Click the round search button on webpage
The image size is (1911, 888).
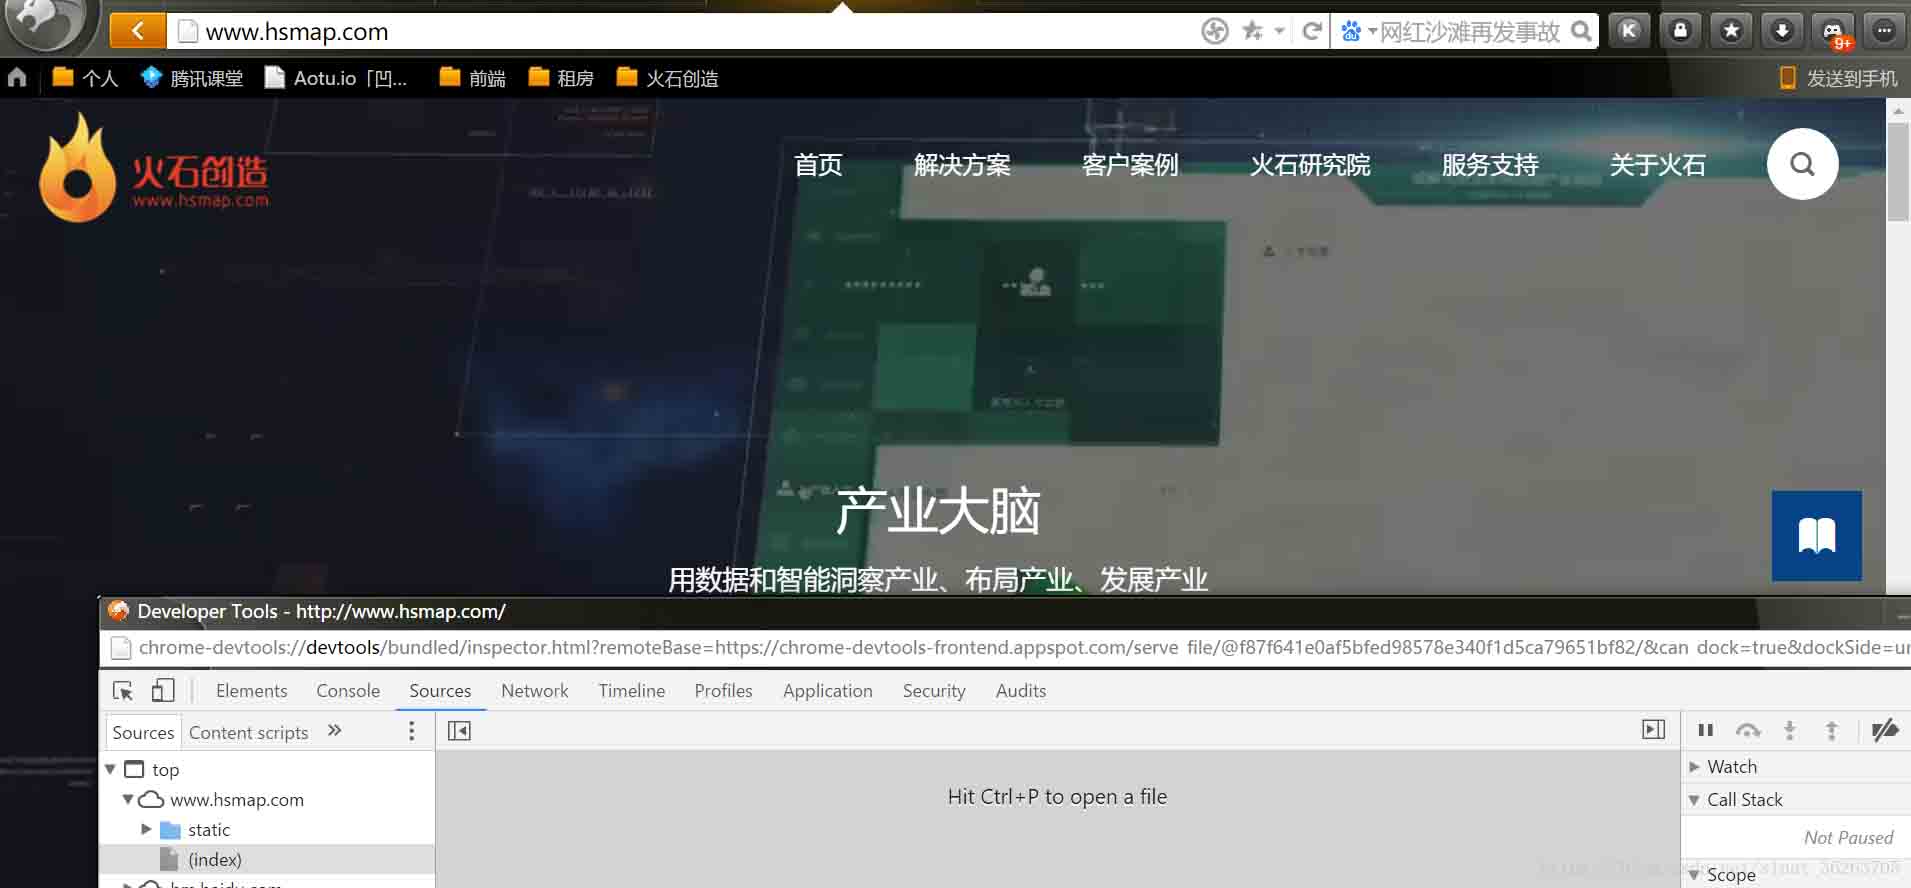pyautogui.click(x=1802, y=164)
